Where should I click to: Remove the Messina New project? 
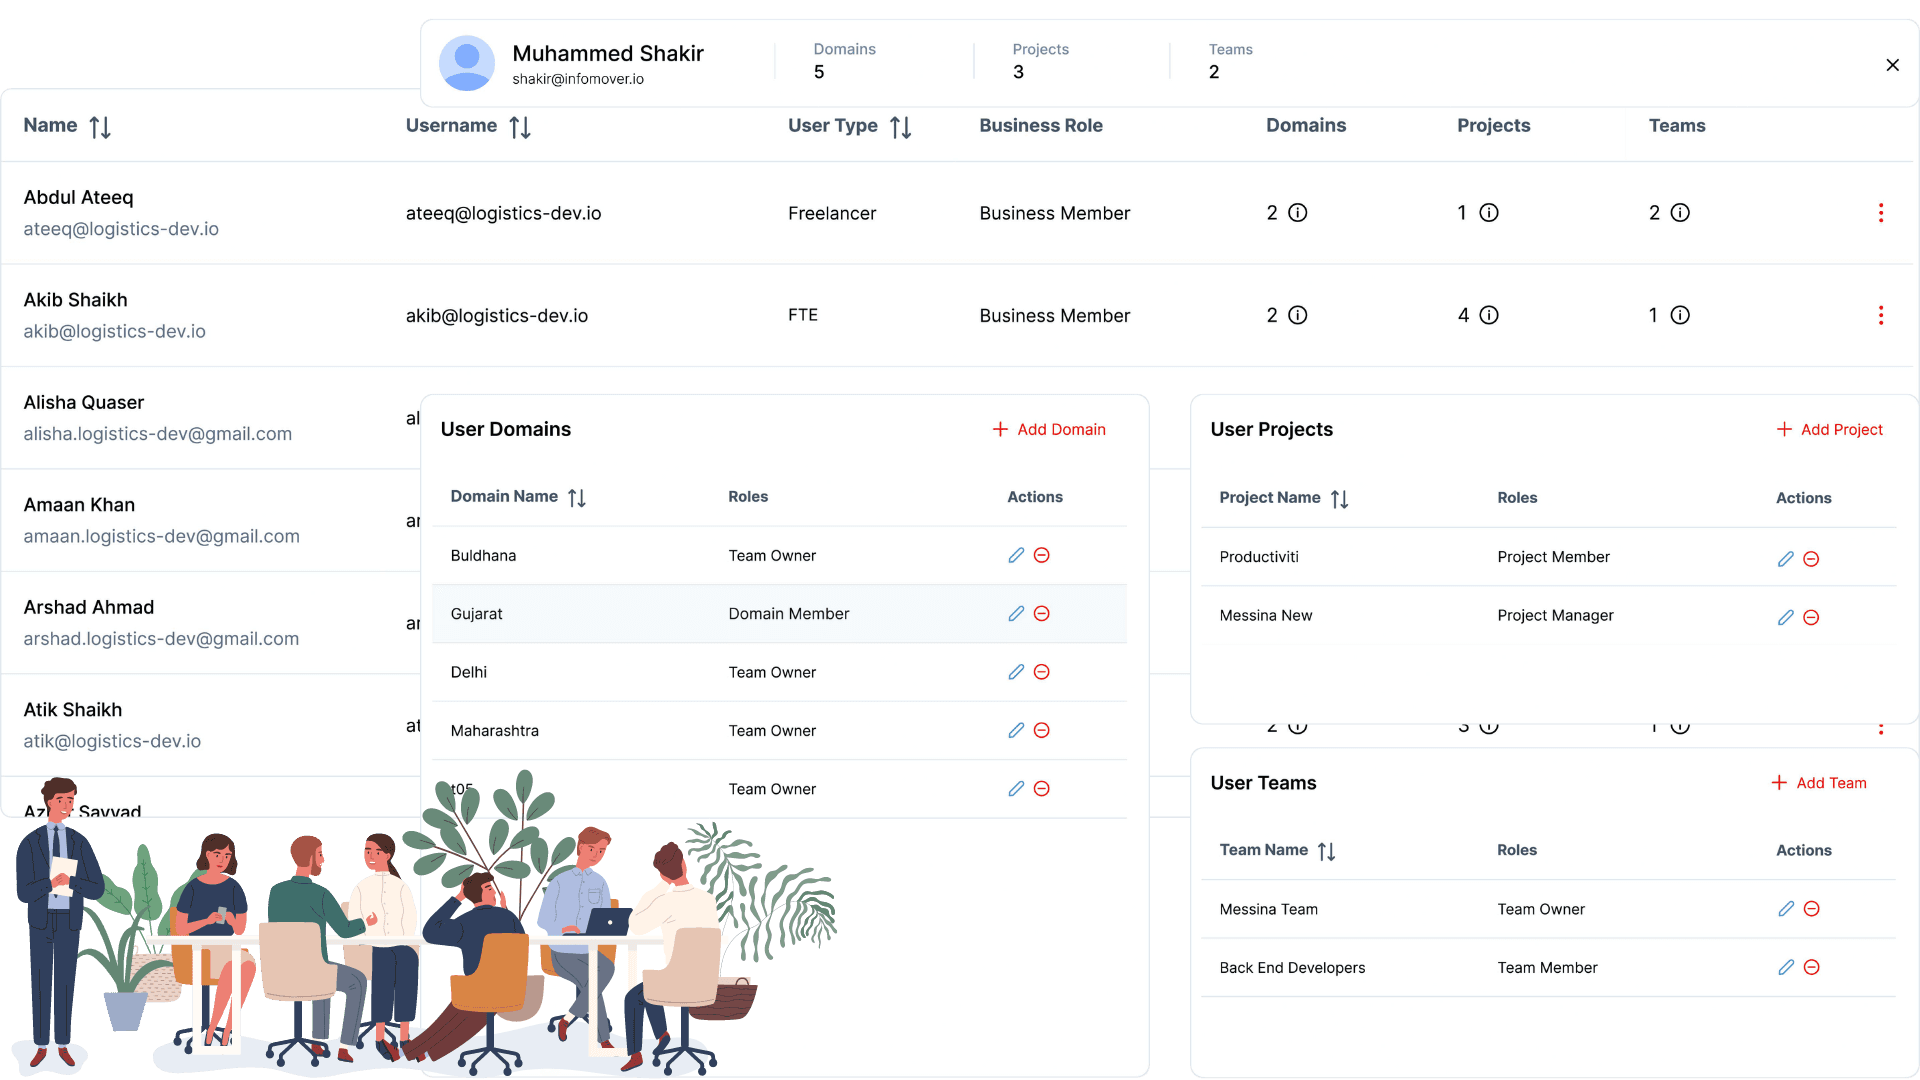point(1811,617)
